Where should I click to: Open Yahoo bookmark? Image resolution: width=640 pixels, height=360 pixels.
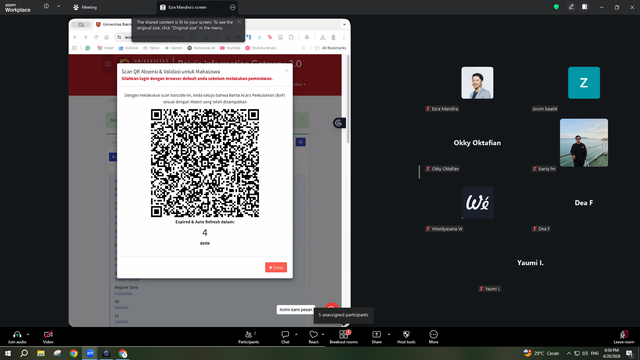pyautogui.click(x=151, y=48)
